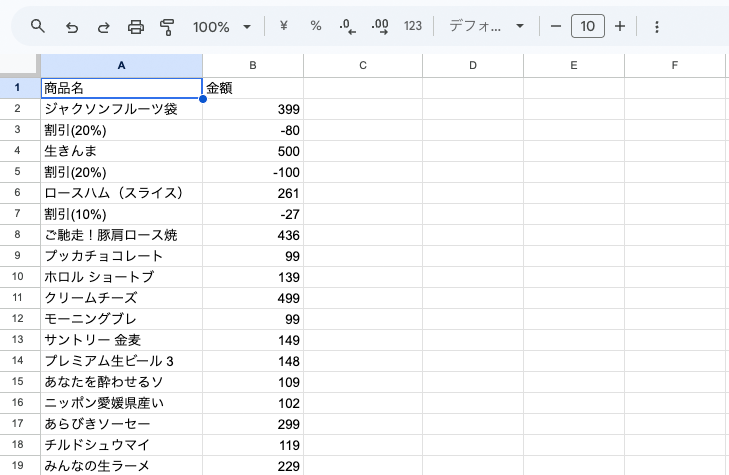Select column D header
Viewport: 729px width, 475px height.
click(473, 66)
